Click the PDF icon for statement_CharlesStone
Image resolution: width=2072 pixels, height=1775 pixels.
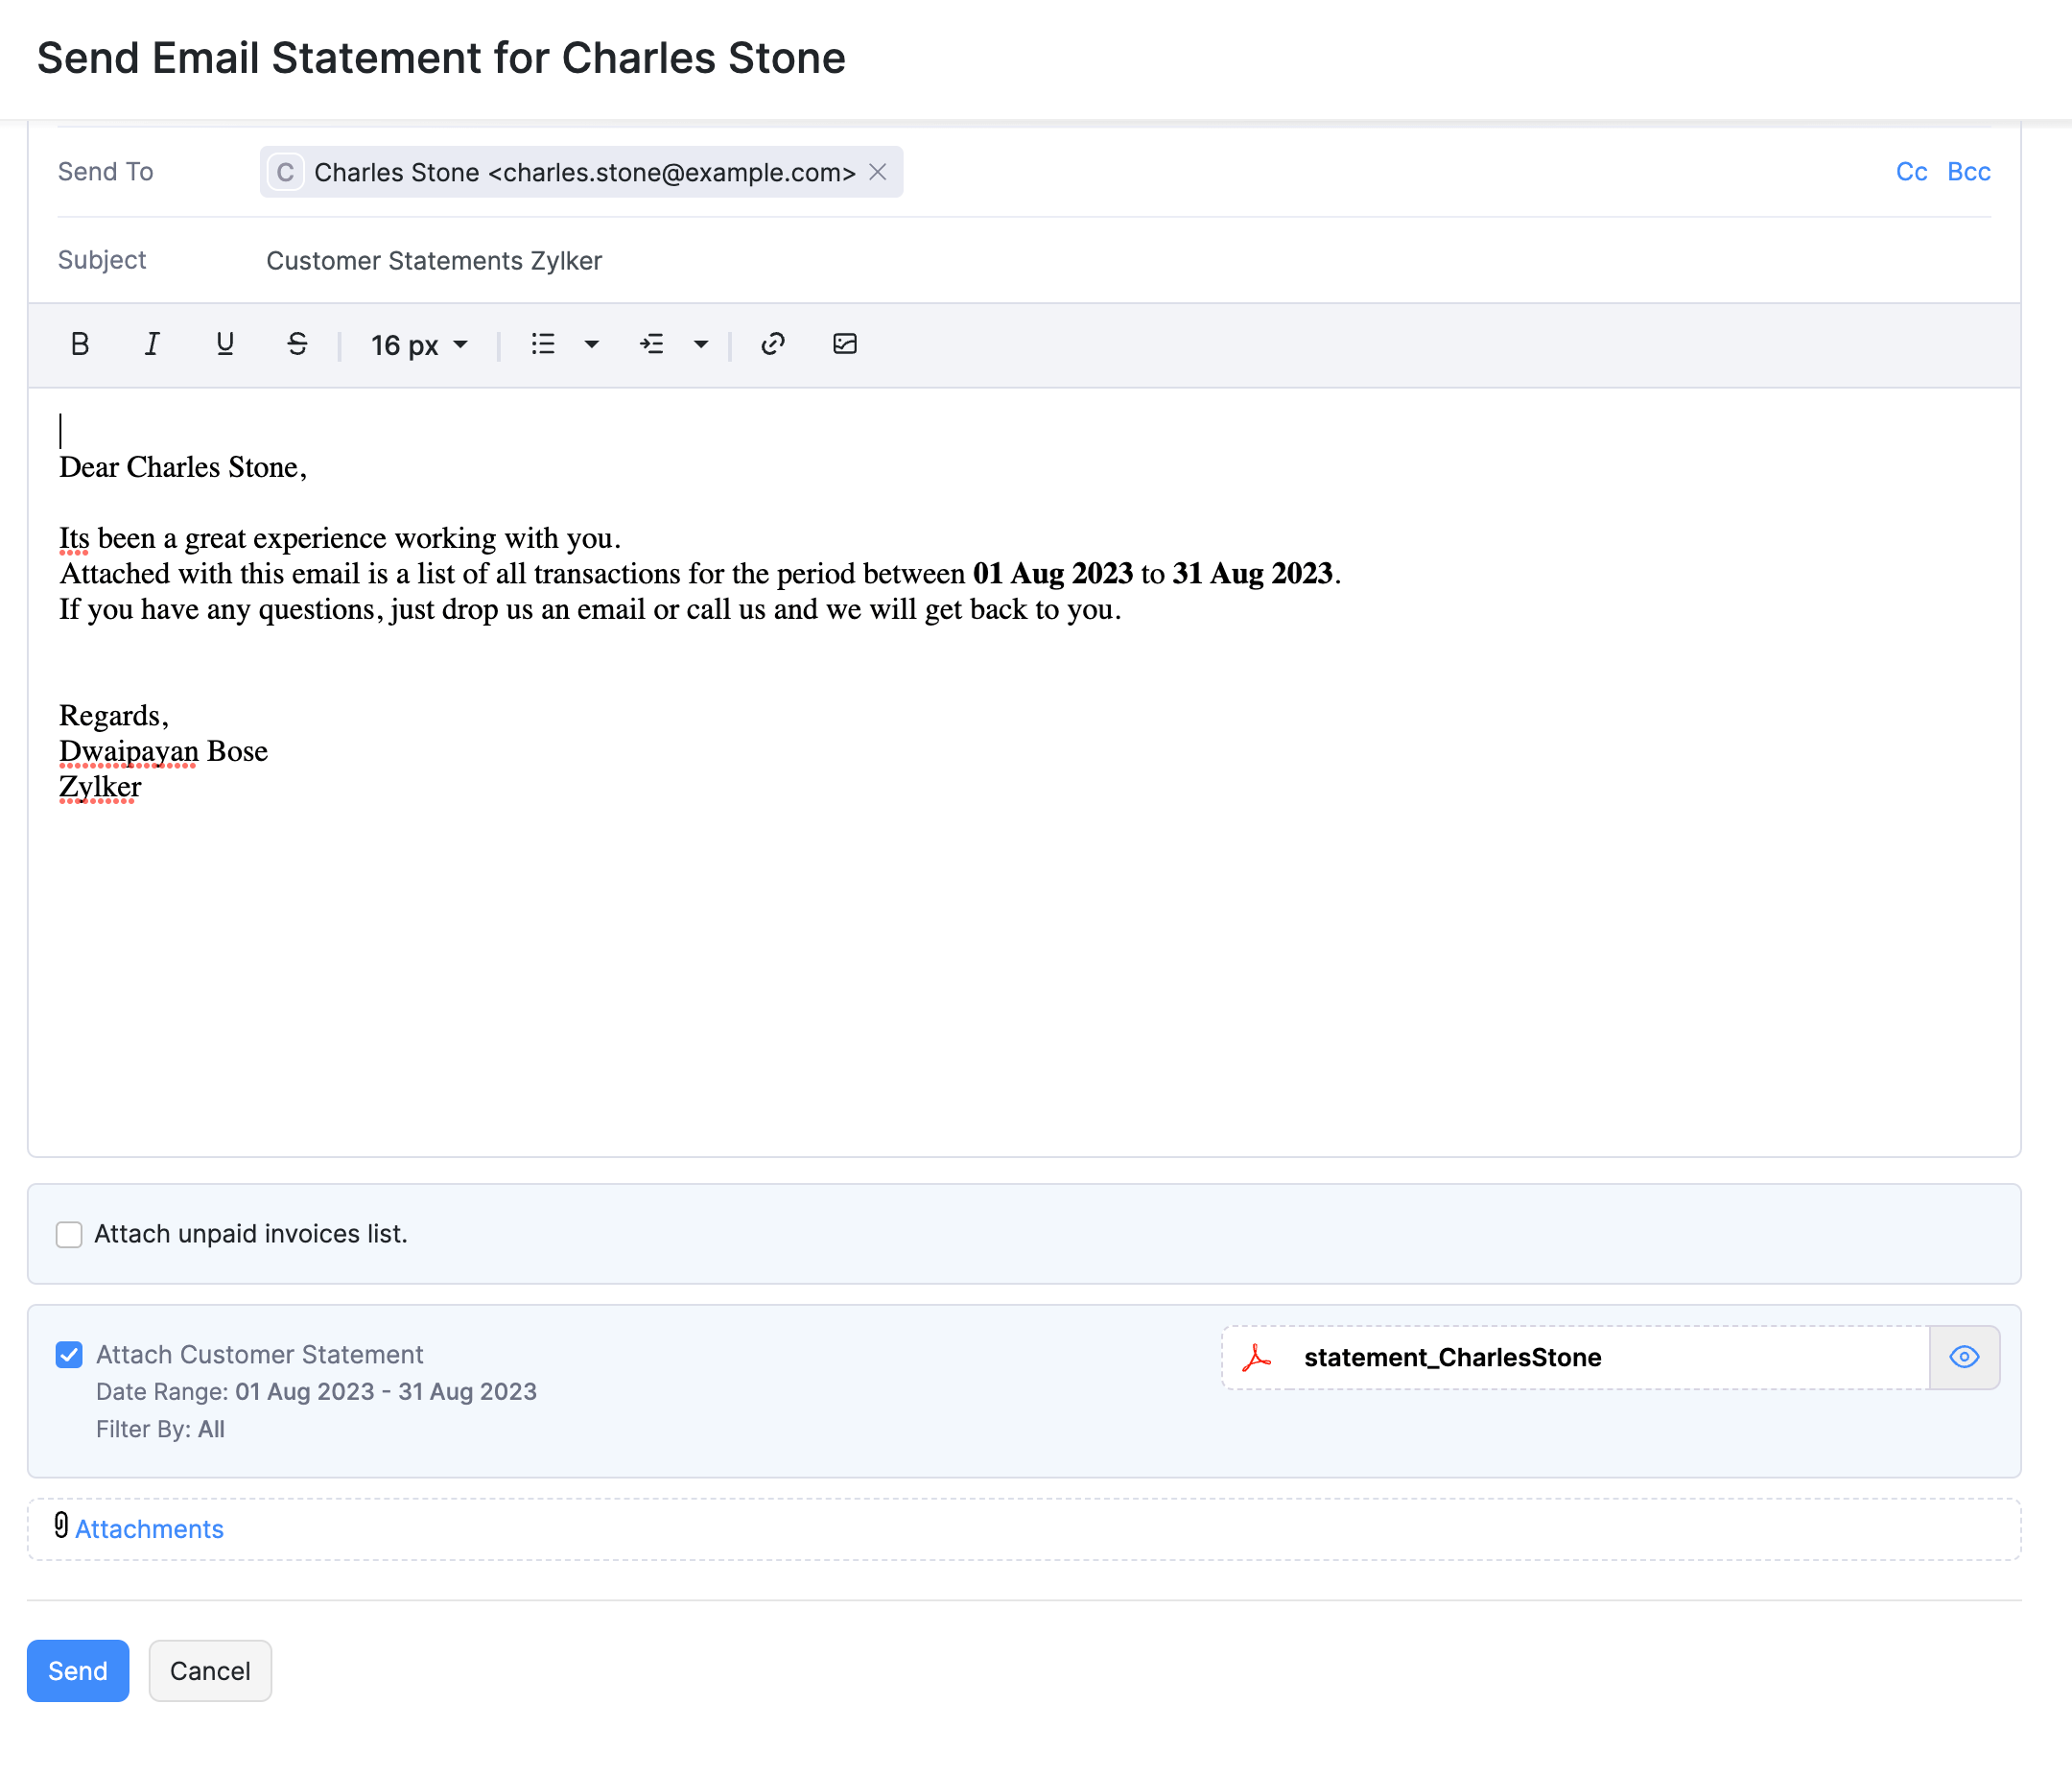pyautogui.click(x=1258, y=1357)
